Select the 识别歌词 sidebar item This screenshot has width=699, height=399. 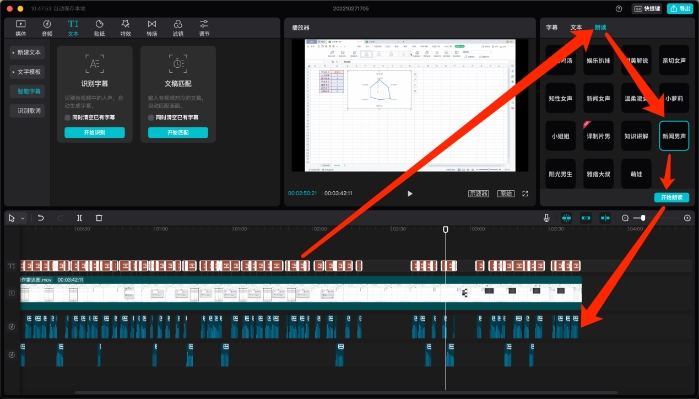pyautogui.click(x=28, y=111)
